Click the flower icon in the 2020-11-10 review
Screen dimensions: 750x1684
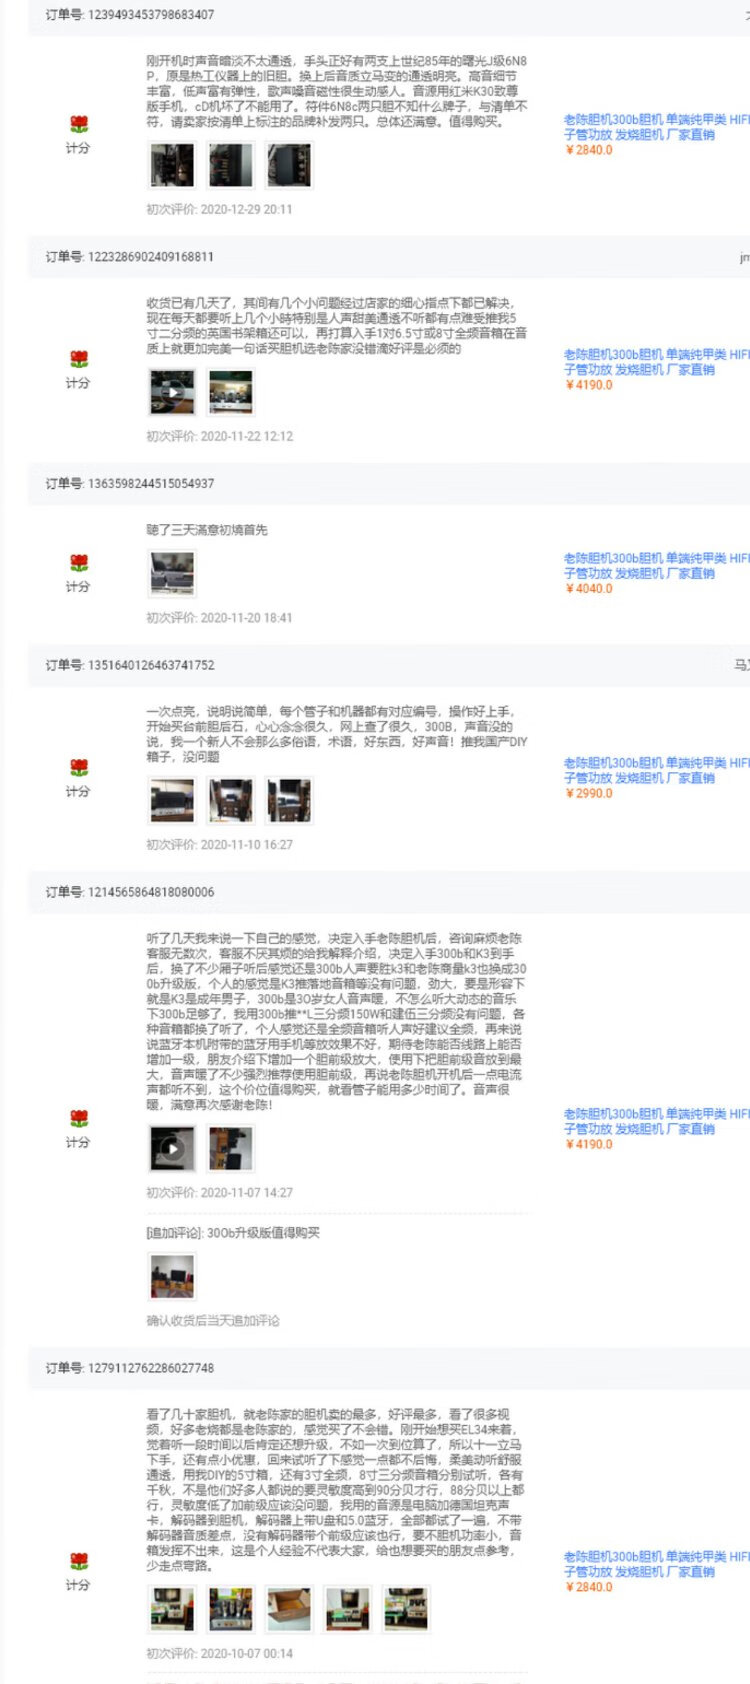78,768
